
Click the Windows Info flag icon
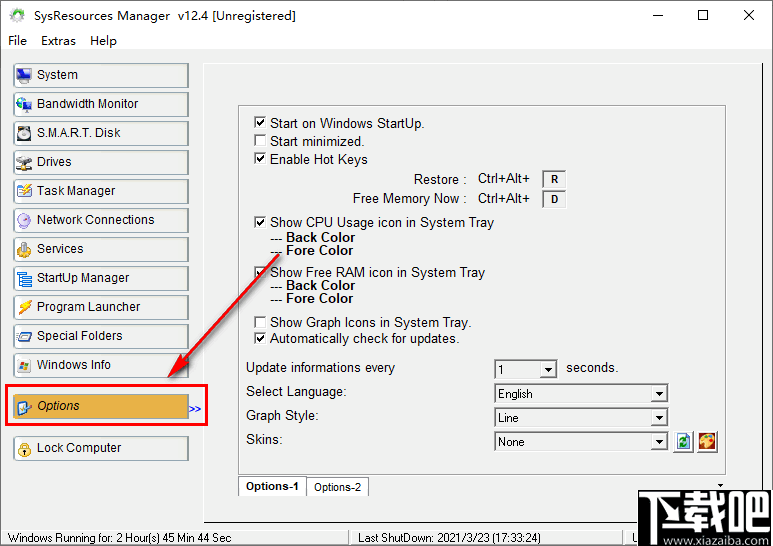(x=24, y=365)
